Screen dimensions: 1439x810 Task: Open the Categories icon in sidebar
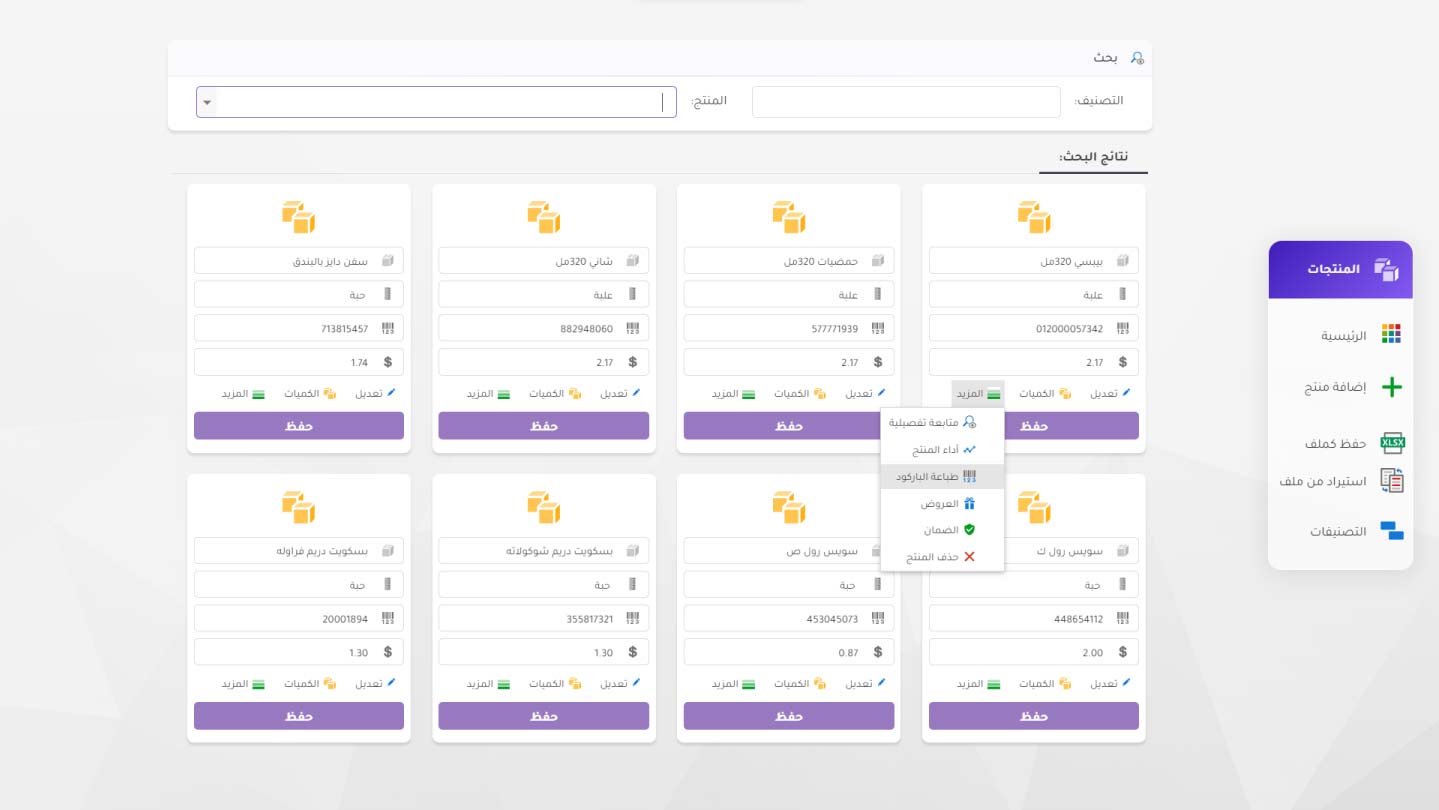click(x=1391, y=531)
